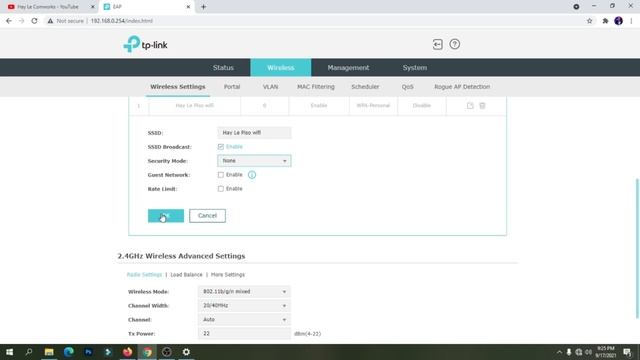Enable Rate Limit checkbox
This screenshot has width=640, height=360.
[221, 189]
